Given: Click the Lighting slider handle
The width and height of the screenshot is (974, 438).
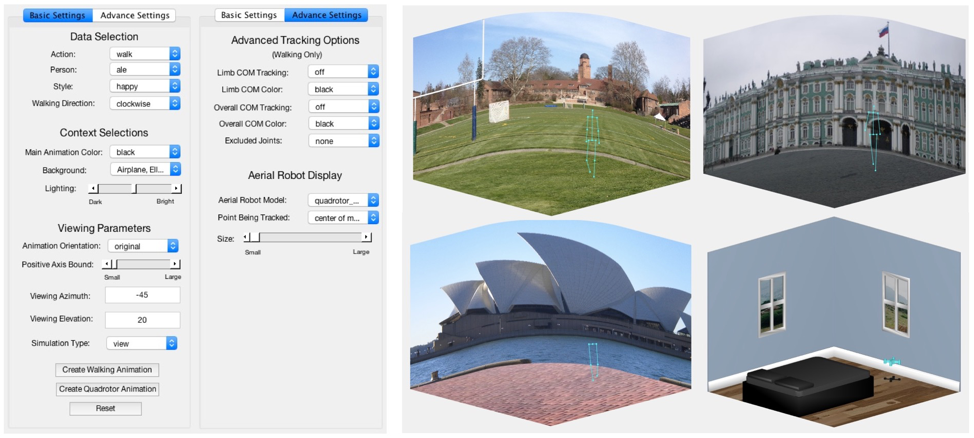Looking at the screenshot, I should [x=135, y=188].
